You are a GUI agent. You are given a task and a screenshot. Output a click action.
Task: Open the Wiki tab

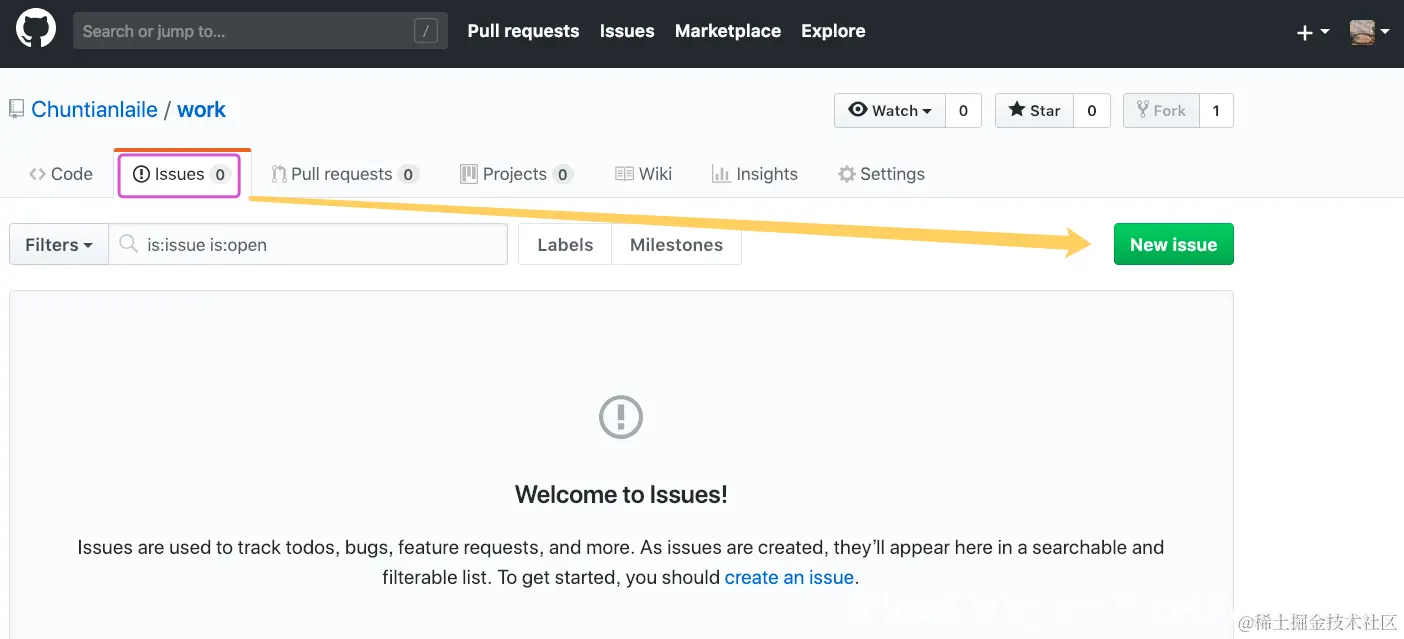click(643, 174)
